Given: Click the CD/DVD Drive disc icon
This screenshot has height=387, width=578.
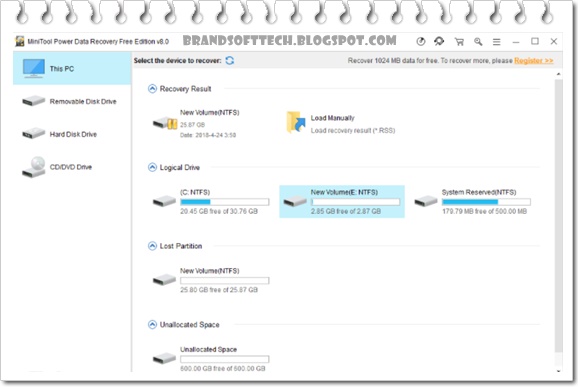Looking at the screenshot, I should click(x=34, y=167).
